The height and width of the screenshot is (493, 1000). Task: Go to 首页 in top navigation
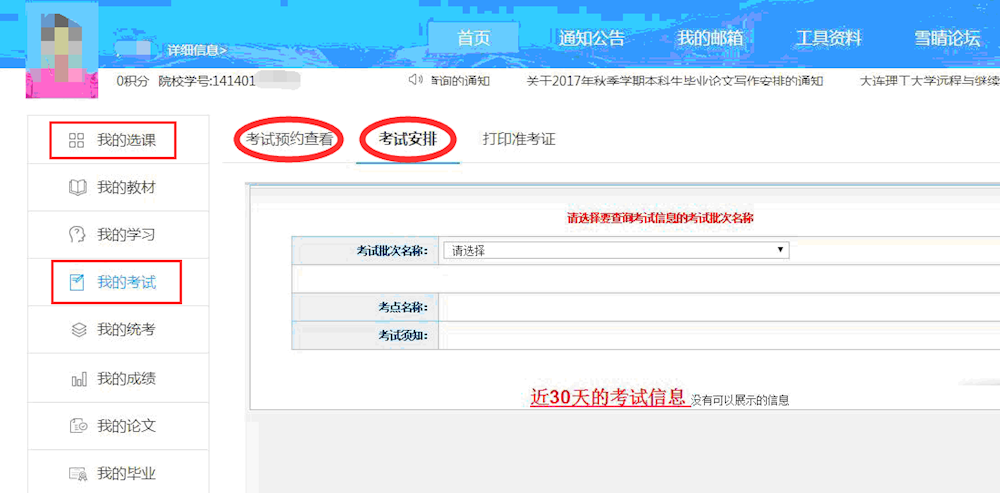point(473,39)
